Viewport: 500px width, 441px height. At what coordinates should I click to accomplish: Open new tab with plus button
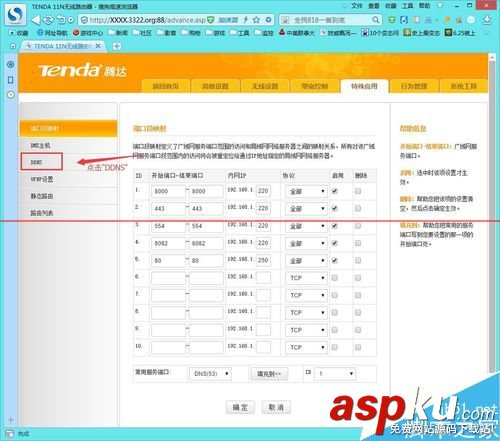(117, 46)
